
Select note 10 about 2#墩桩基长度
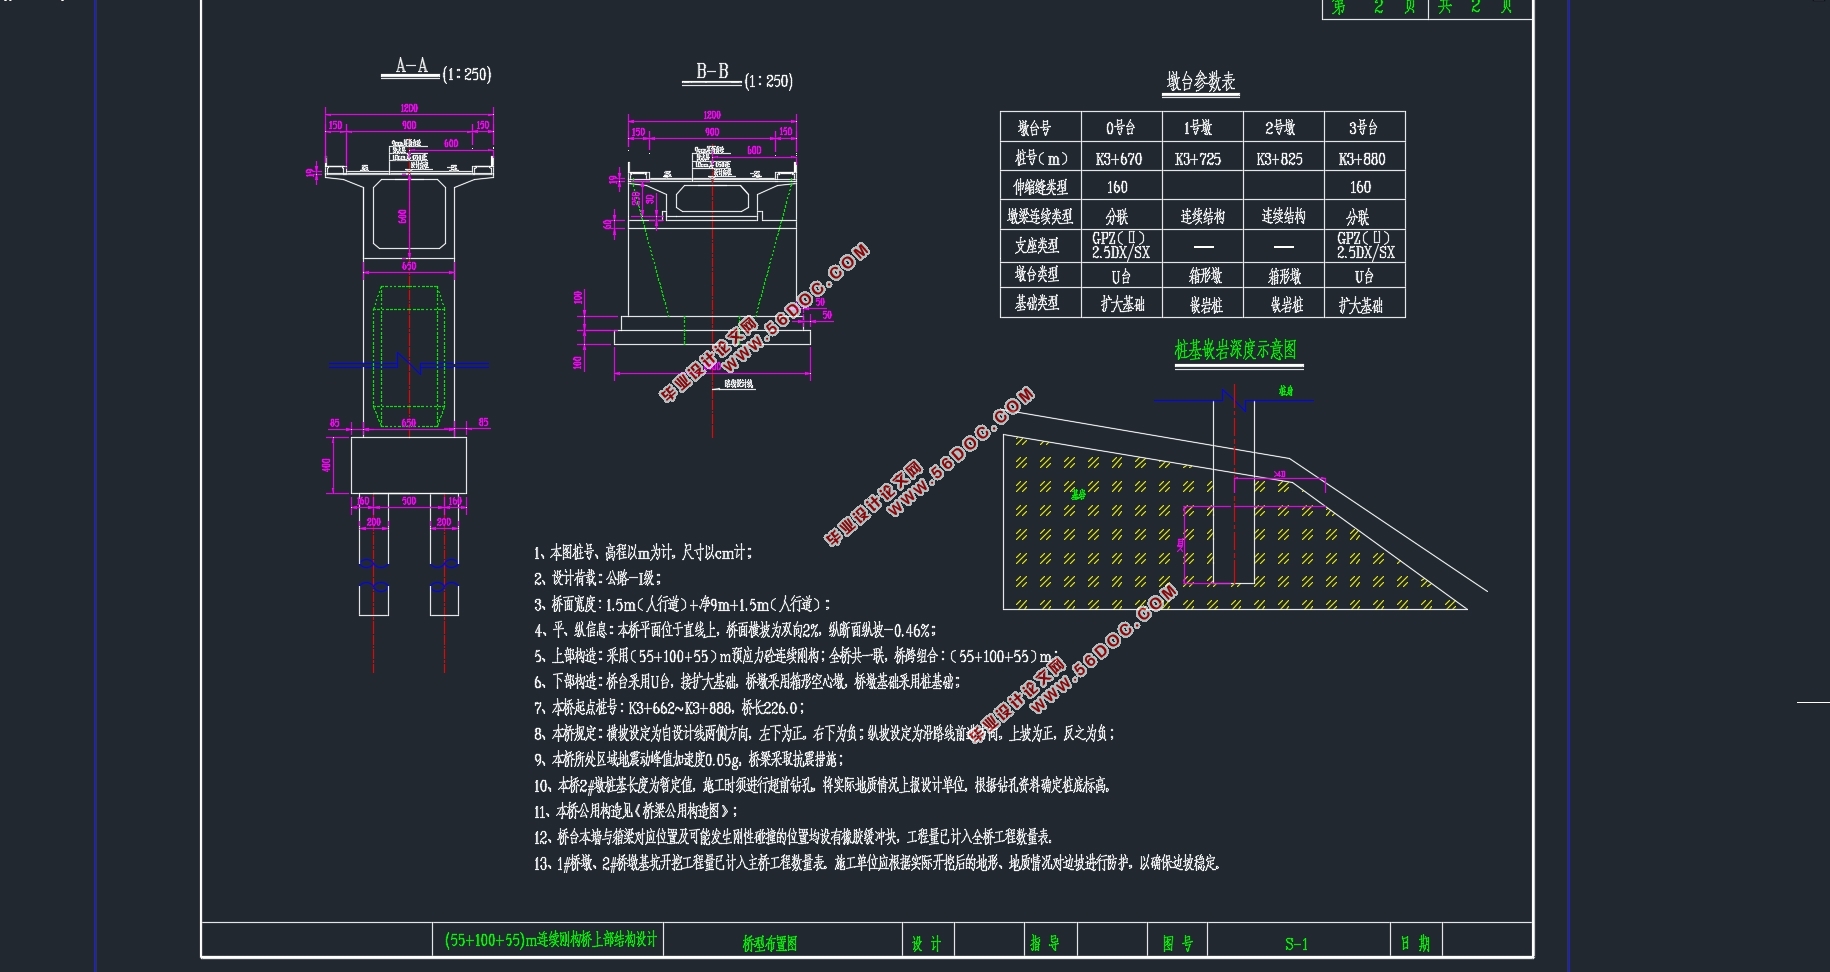point(822,786)
